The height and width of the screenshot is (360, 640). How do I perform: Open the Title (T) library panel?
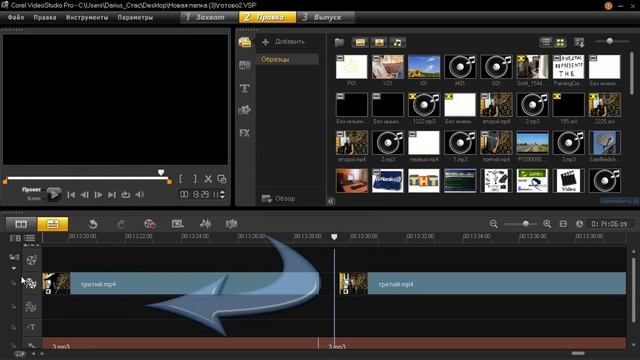[x=244, y=88]
